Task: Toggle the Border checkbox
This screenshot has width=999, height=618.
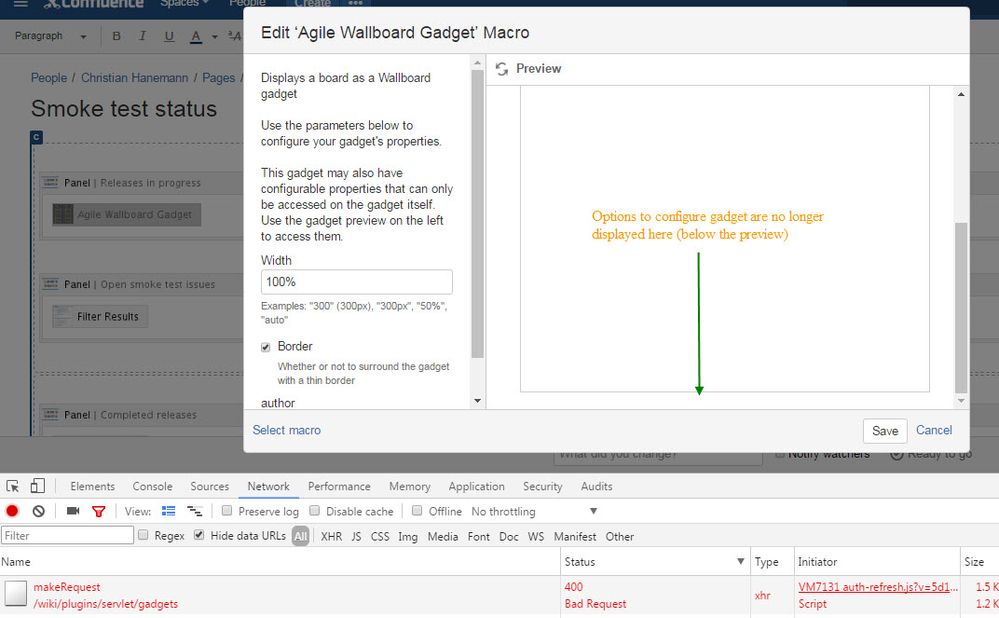Action: [266, 347]
